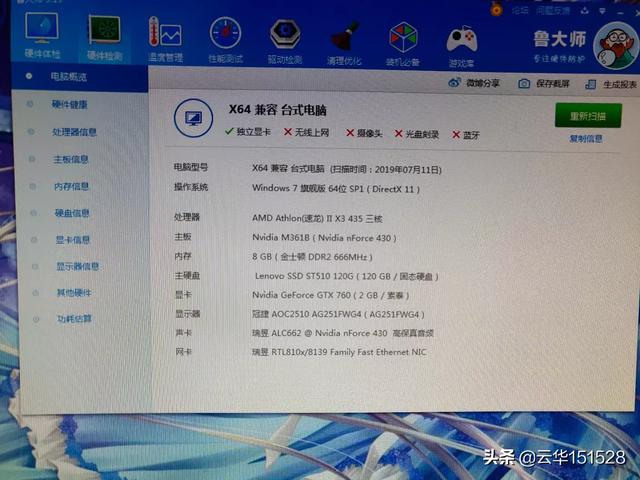This screenshot has width=640, height=480.
Task: Go to 硬盘信息 disk info section
Action: coord(73,213)
